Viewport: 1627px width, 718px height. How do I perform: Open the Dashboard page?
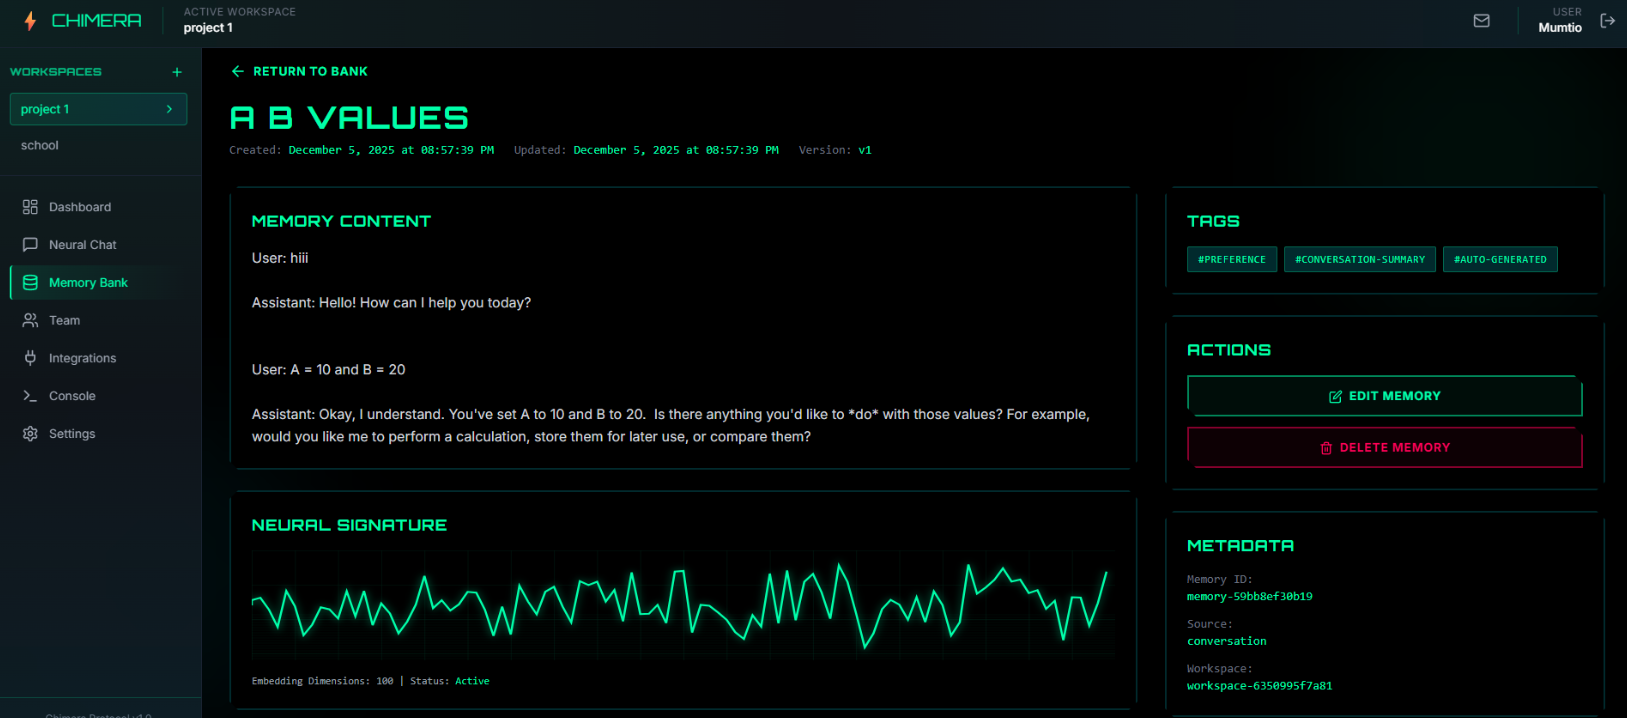(x=100, y=207)
